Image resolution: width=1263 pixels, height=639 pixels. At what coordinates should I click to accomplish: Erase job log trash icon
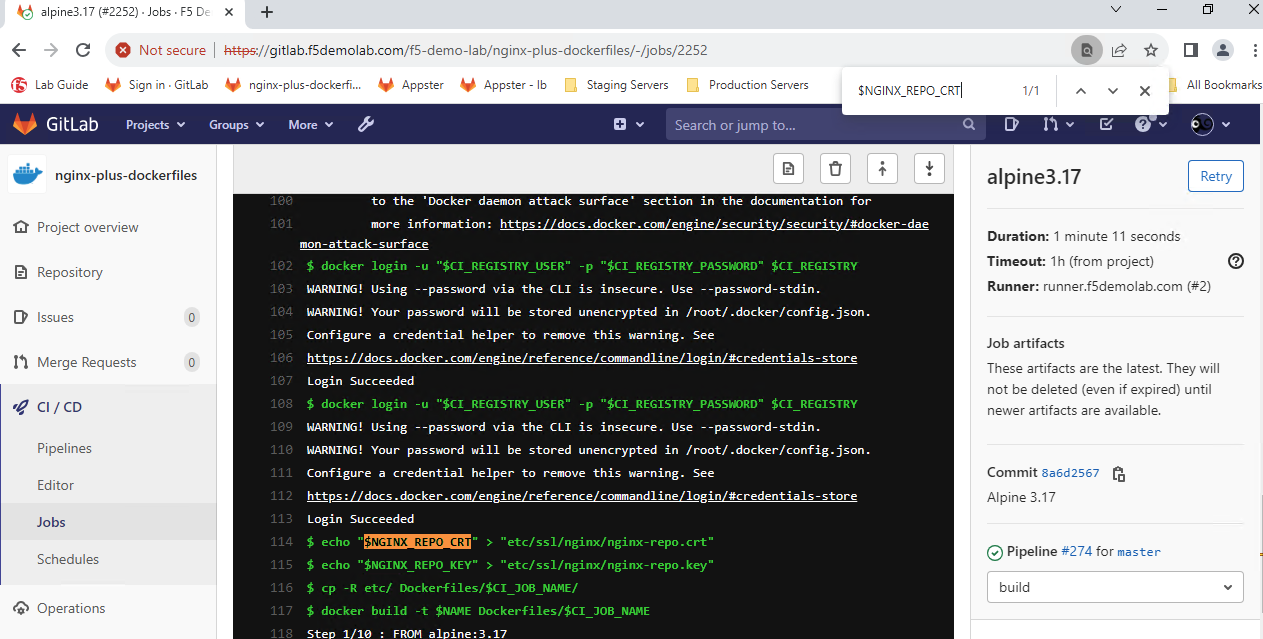[835, 168]
